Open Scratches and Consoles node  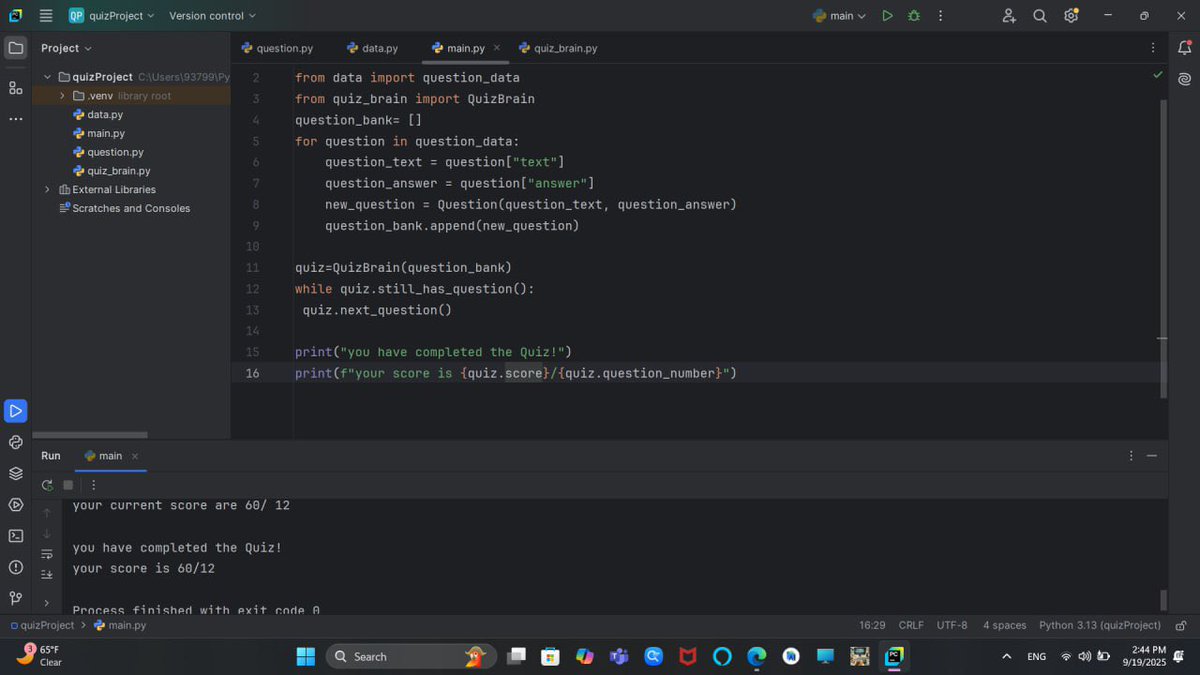(124, 209)
